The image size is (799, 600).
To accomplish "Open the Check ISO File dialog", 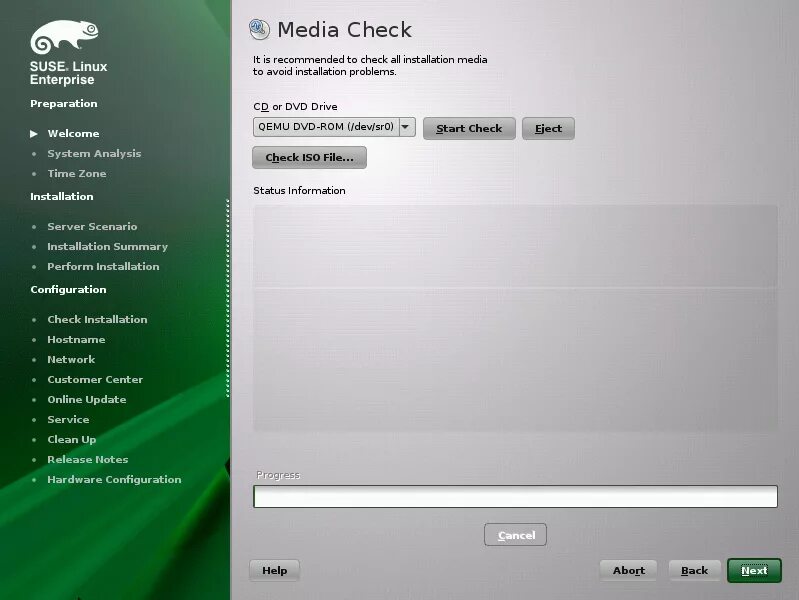I will coord(309,158).
